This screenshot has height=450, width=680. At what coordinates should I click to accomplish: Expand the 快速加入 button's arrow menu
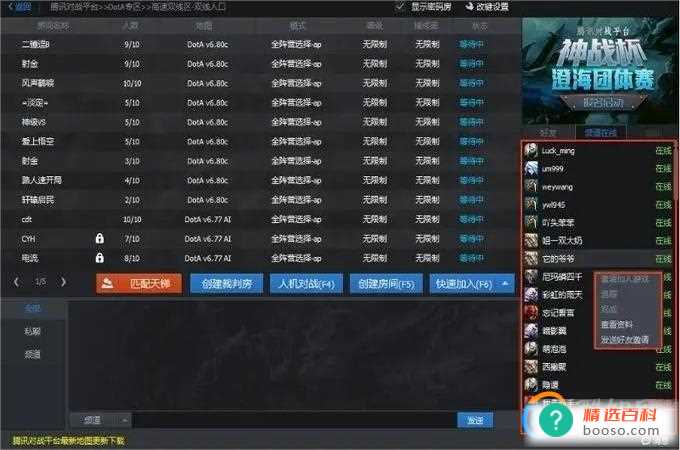click(505, 284)
